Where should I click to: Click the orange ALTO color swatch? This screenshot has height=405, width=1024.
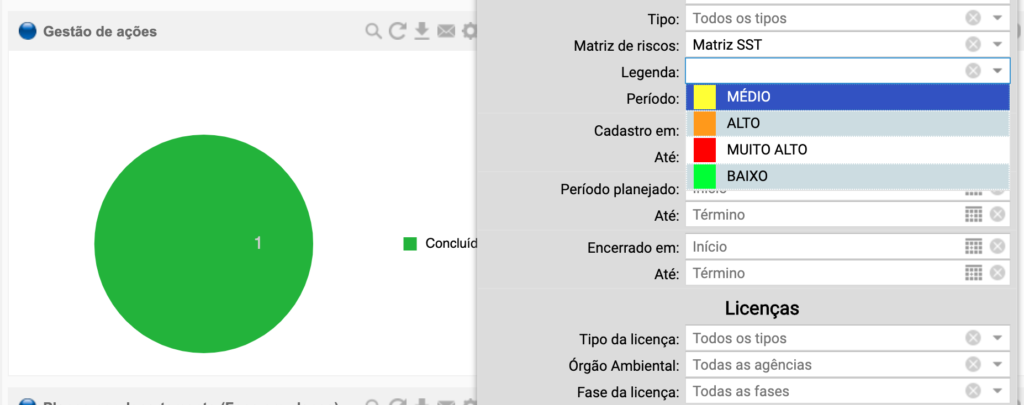click(x=704, y=123)
